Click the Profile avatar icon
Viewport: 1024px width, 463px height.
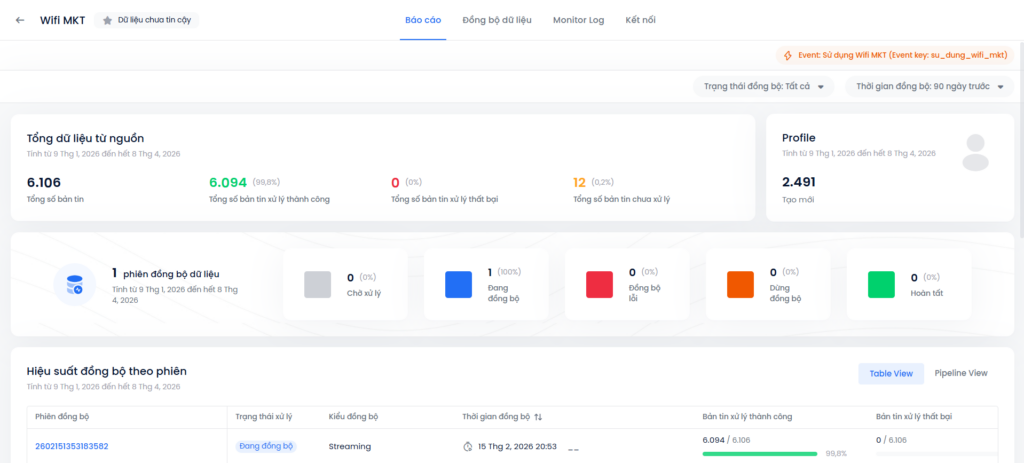(x=975, y=152)
